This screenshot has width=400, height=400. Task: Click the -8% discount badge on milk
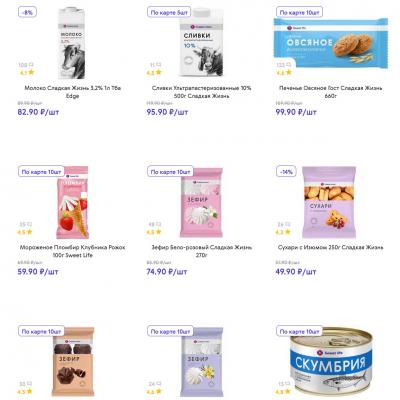click(27, 12)
